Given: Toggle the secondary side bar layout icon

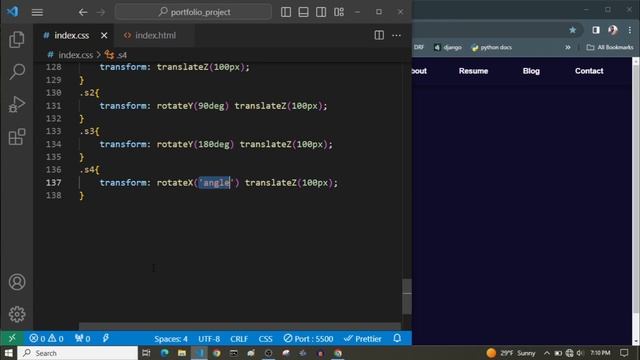Looking at the screenshot, I should [321, 12].
